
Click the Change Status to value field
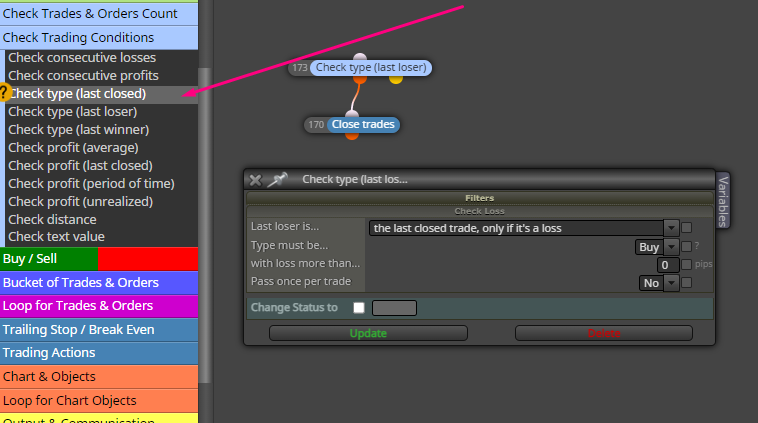tap(394, 308)
